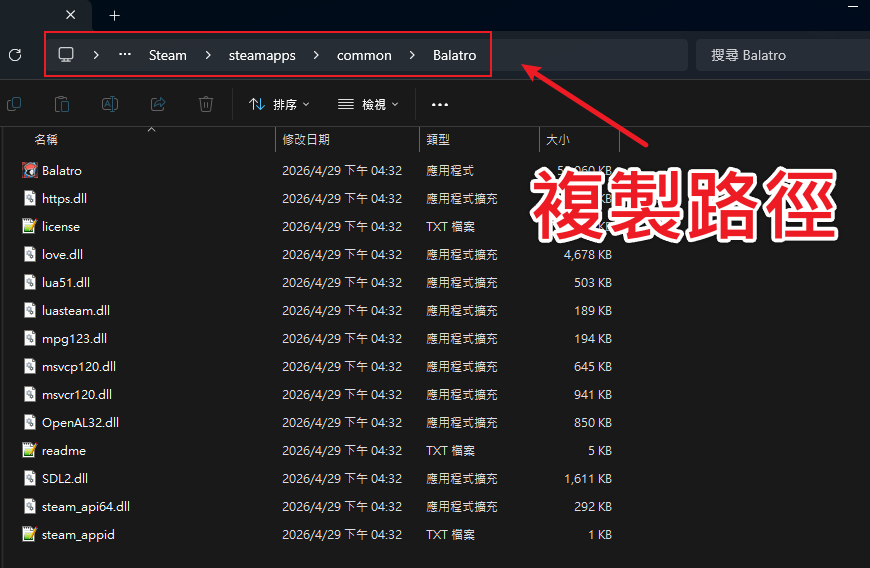Click the refresh icon beside address bar

[x=15, y=55]
